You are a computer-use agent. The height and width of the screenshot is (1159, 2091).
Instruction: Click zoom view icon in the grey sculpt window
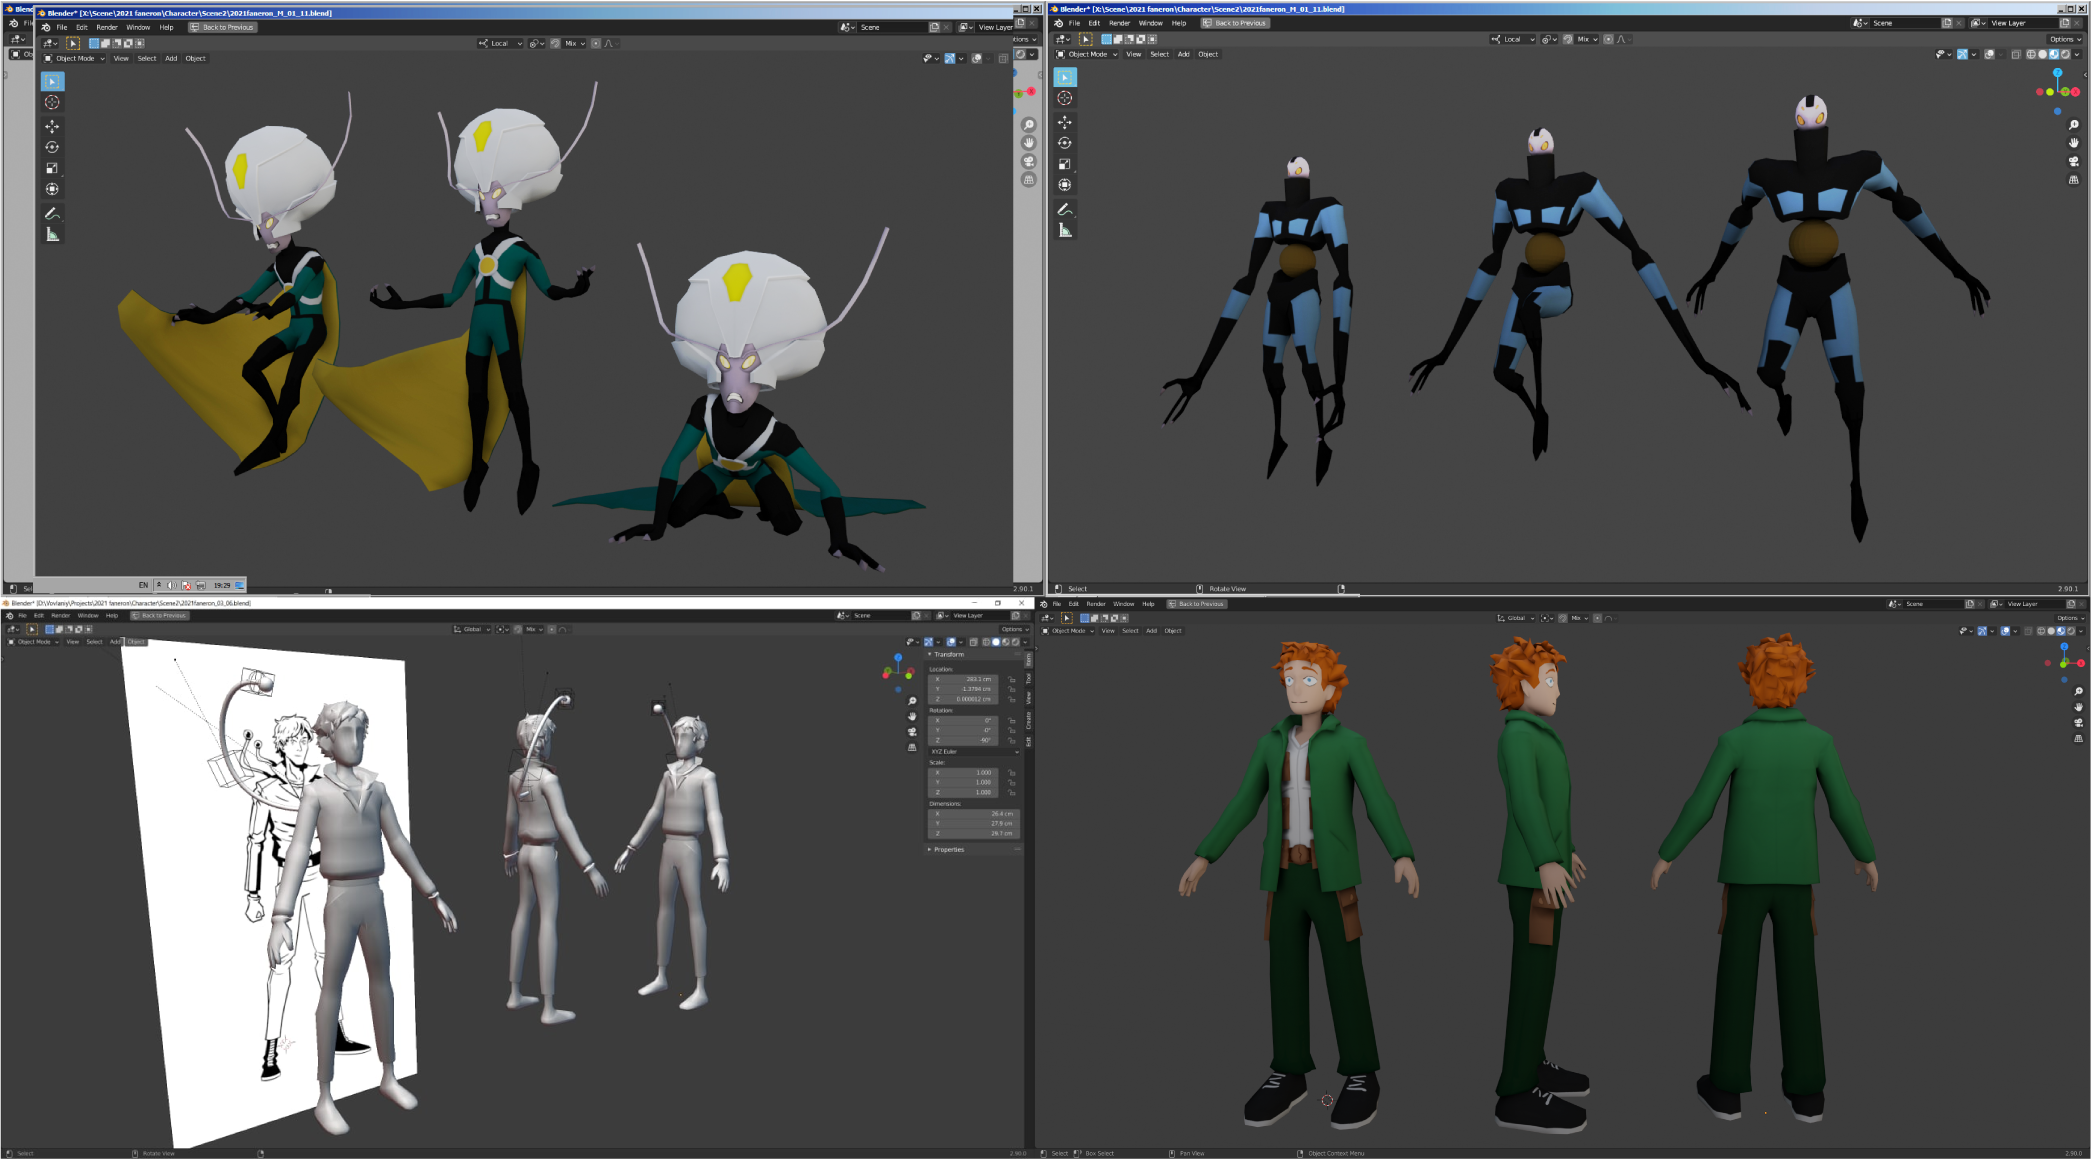click(912, 701)
